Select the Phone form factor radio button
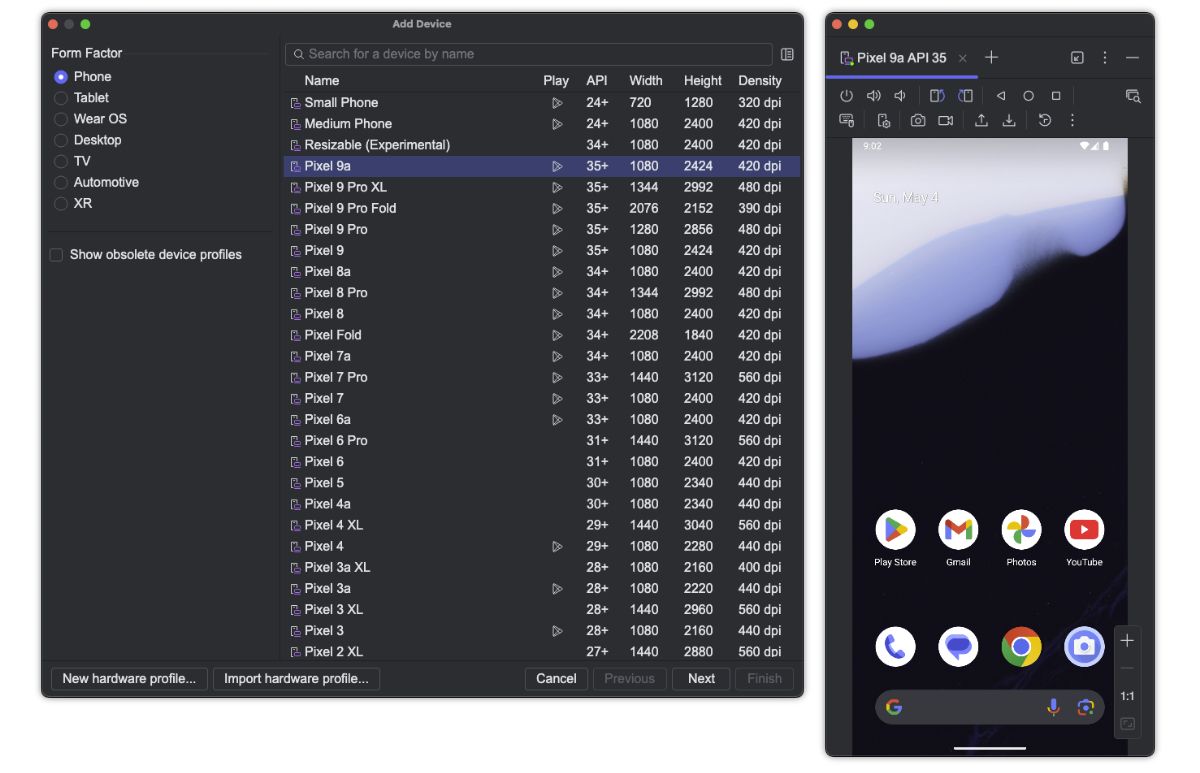This screenshot has width=1200, height=773. 60,76
